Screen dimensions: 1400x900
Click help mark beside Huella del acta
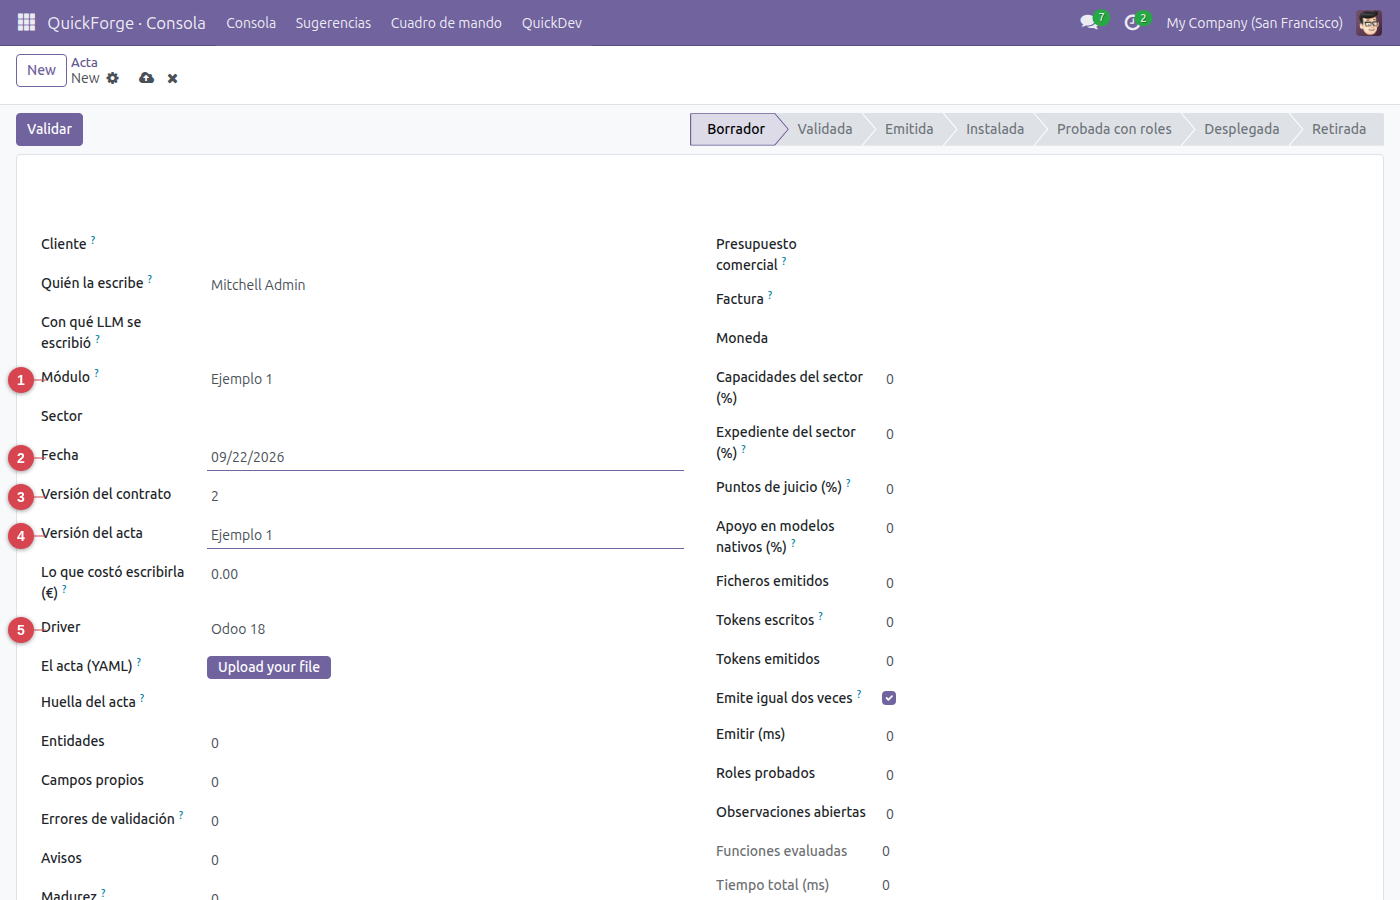142,698
